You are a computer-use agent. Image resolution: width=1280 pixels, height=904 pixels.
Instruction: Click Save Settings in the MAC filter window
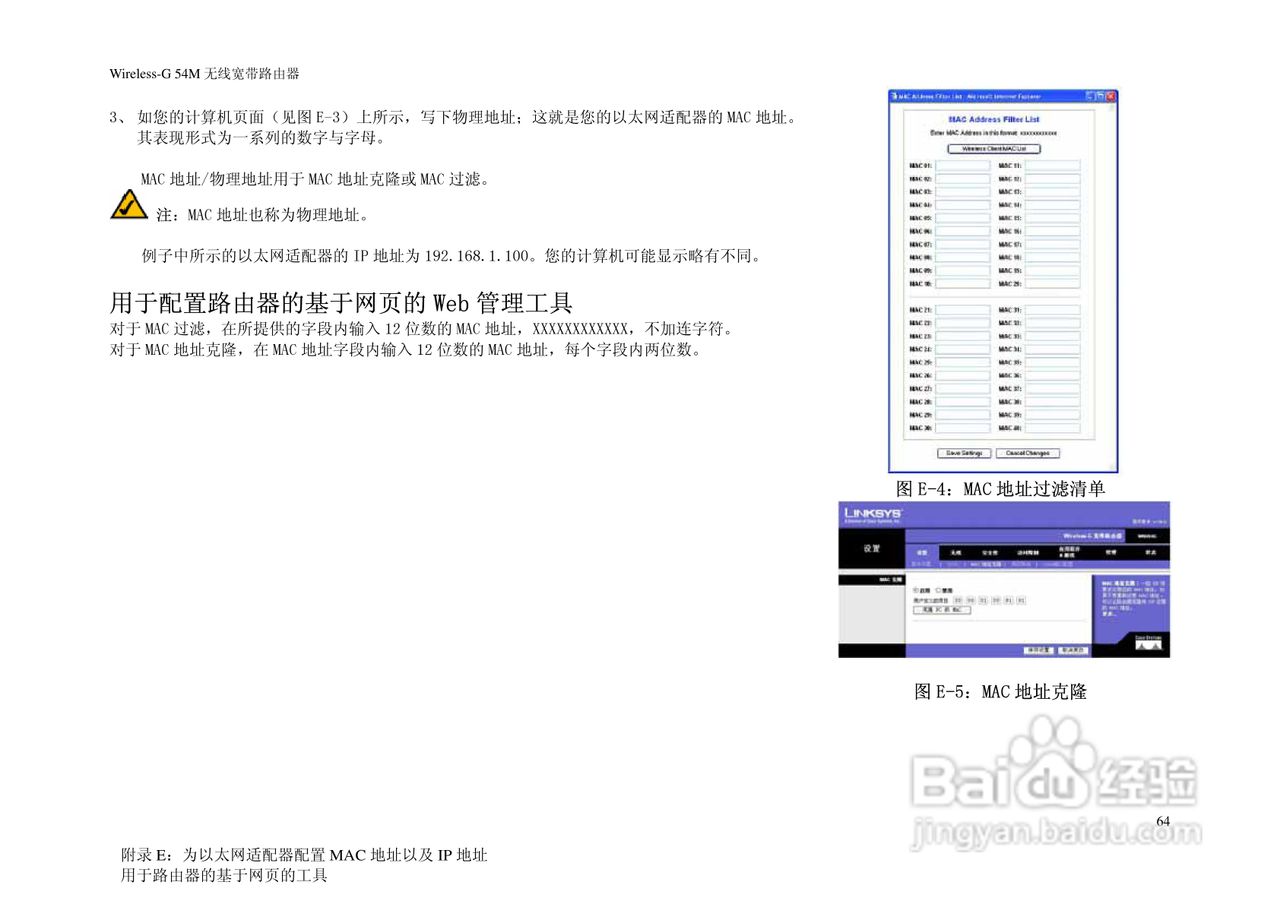point(965,451)
